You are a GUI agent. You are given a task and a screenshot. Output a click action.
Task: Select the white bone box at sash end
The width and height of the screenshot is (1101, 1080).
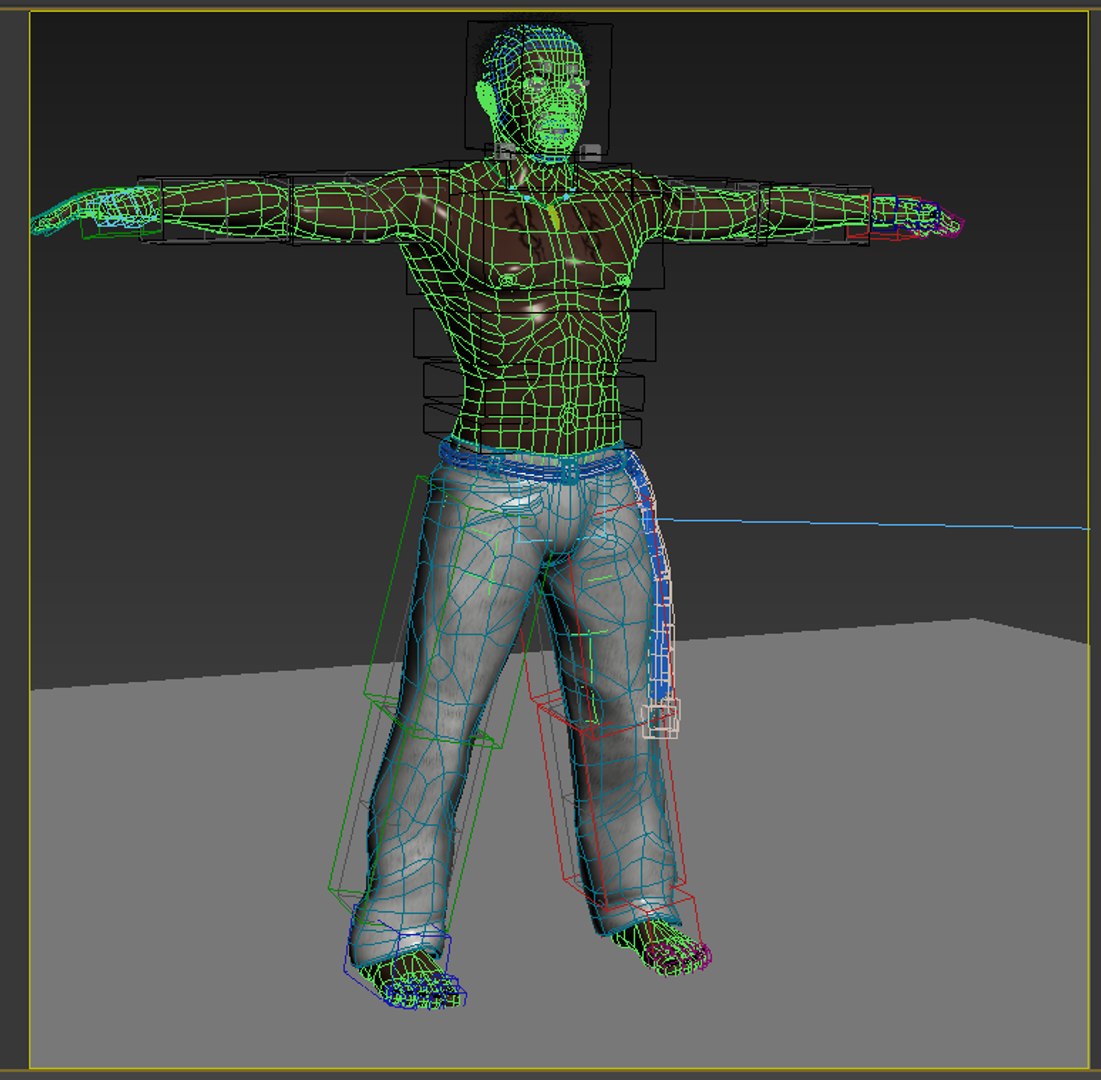[x=661, y=718]
